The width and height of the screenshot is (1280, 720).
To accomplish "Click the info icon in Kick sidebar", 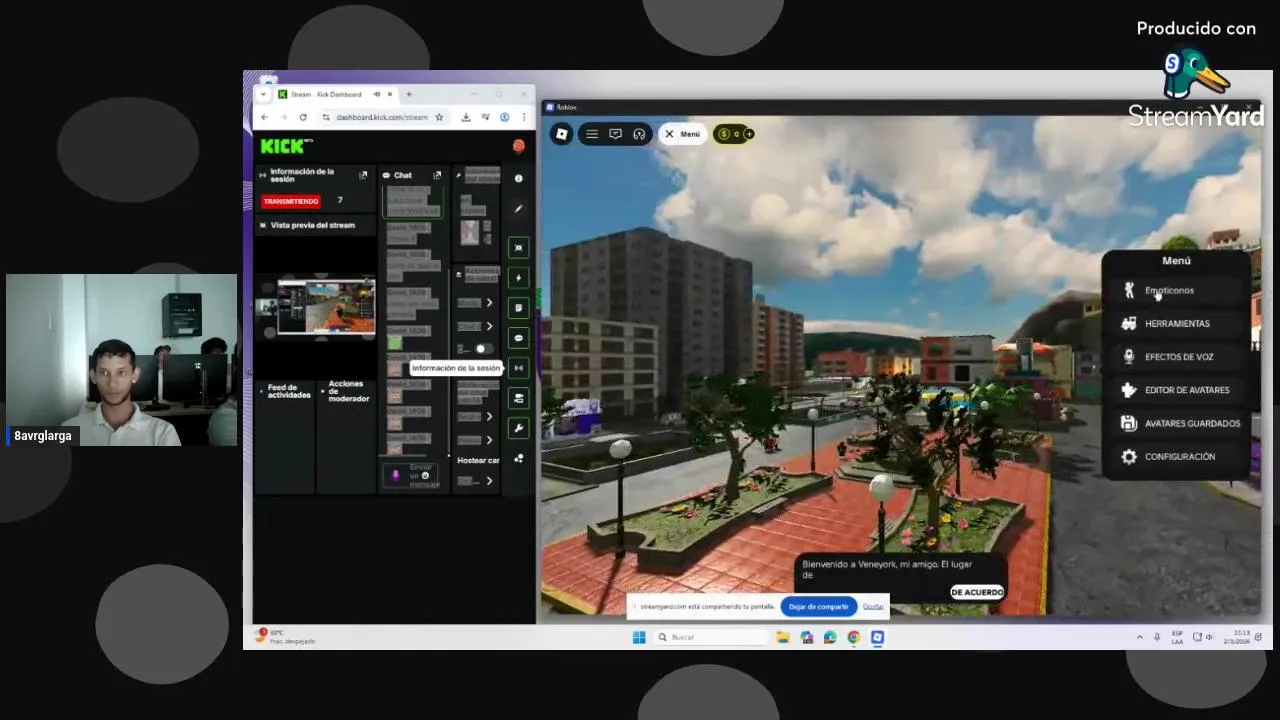I will [518, 178].
